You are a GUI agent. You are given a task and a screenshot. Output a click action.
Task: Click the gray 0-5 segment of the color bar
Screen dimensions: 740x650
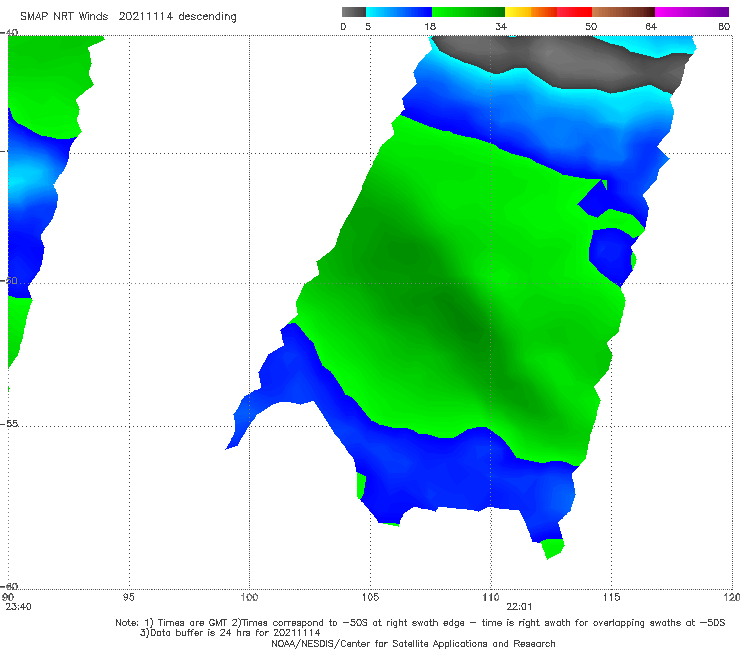(353, 12)
